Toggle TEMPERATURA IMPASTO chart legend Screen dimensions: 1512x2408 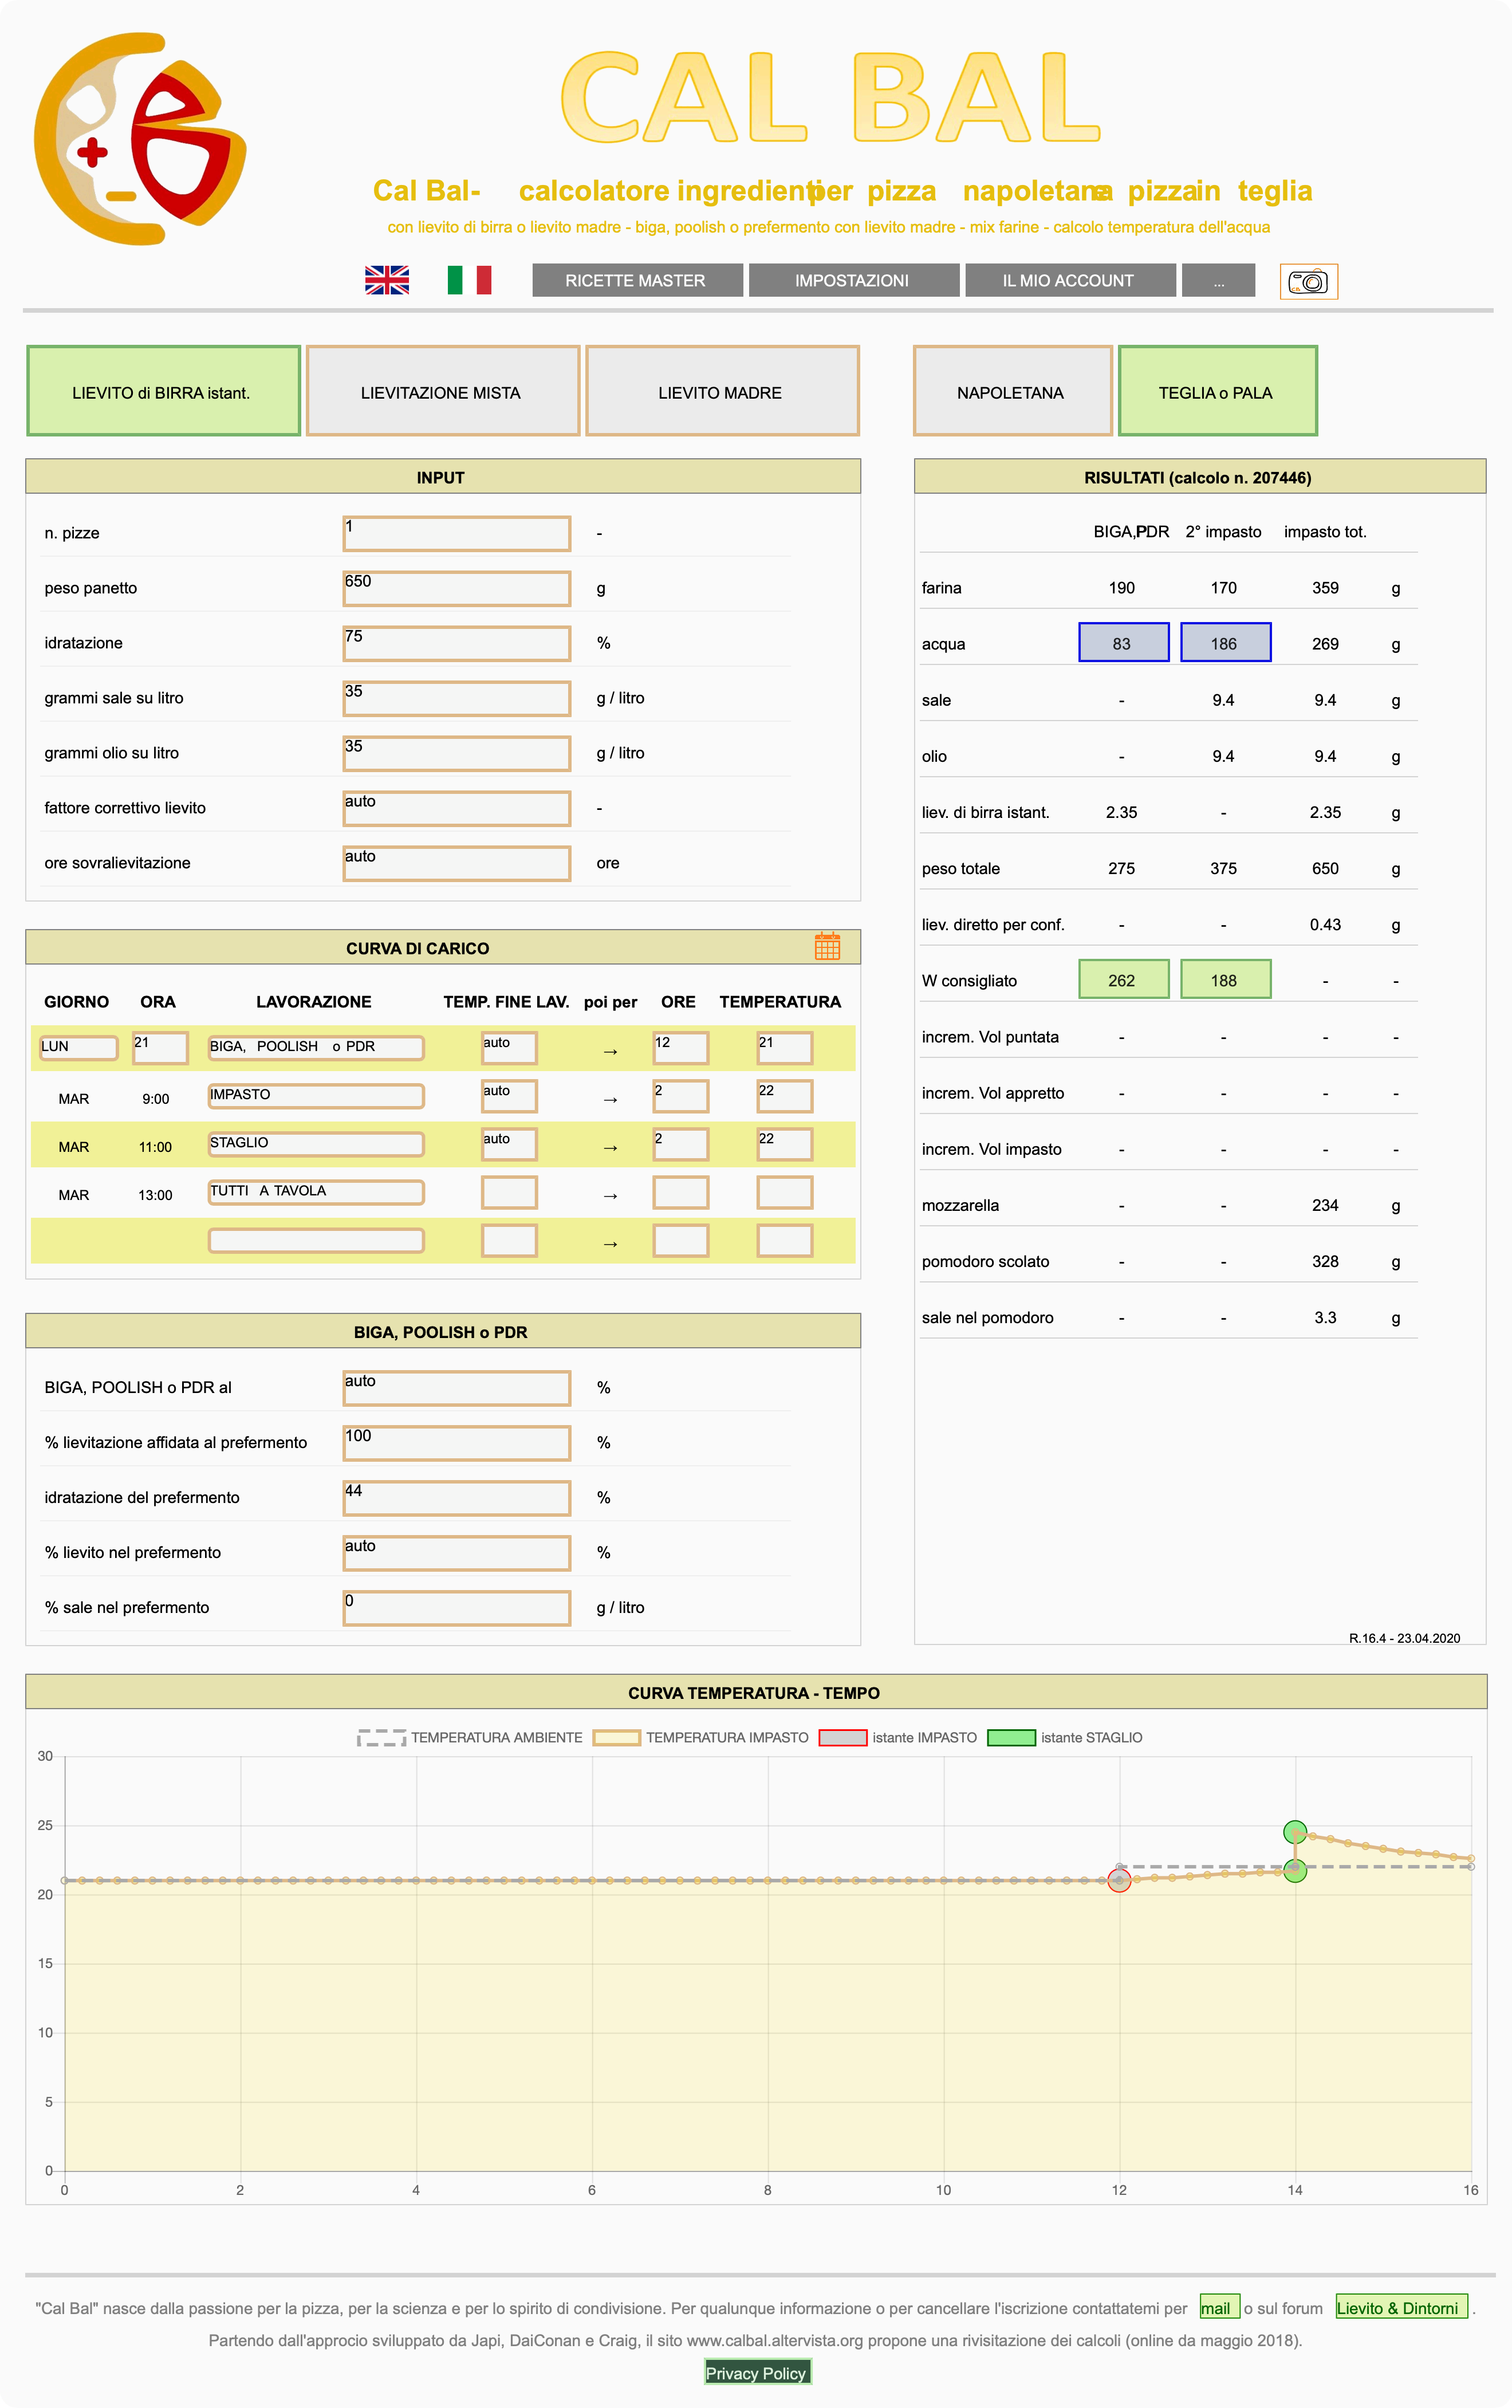[x=701, y=1738]
